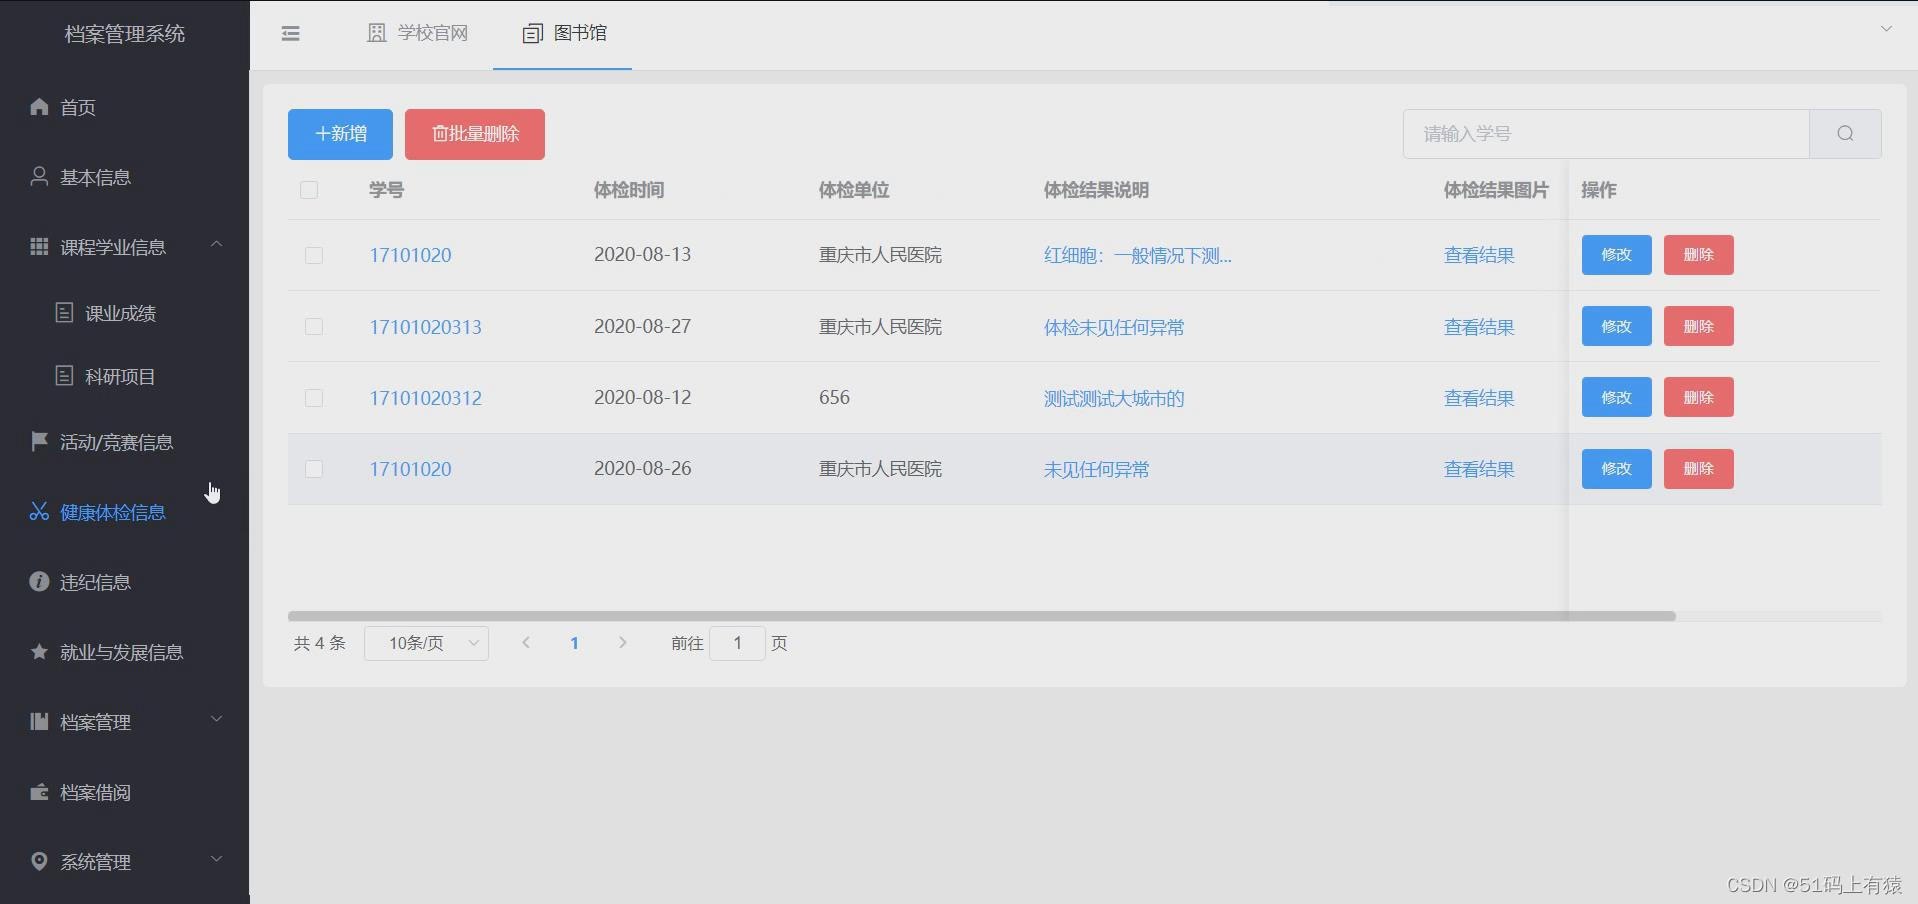Click 删除 for row 17101020312
Screen dimensions: 1918x904
(1698, 398)
